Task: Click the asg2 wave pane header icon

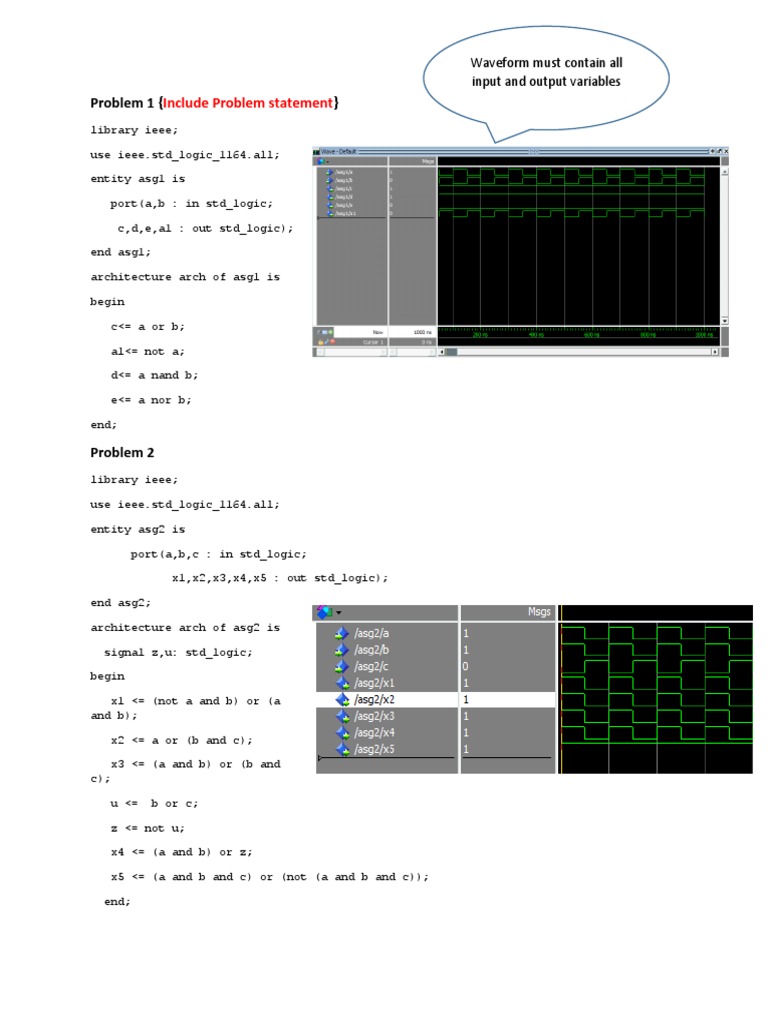Action: click(x=325, y=612)
